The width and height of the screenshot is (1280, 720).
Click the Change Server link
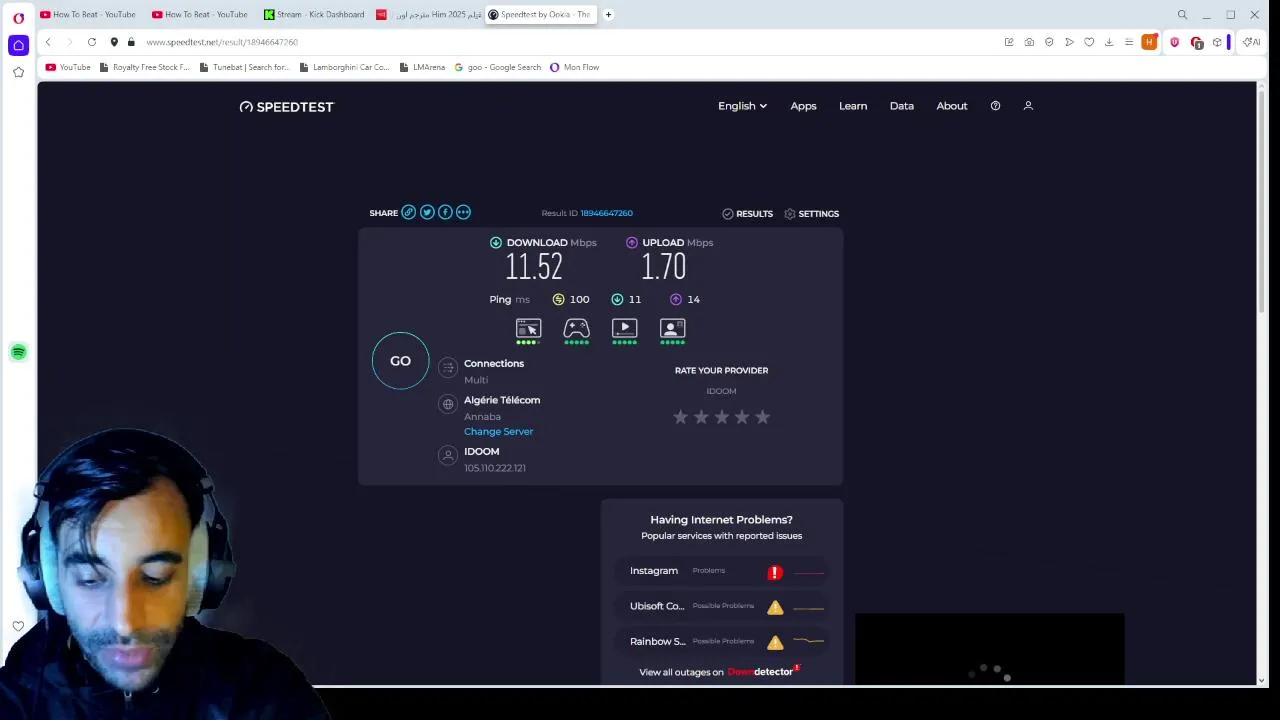498,431
